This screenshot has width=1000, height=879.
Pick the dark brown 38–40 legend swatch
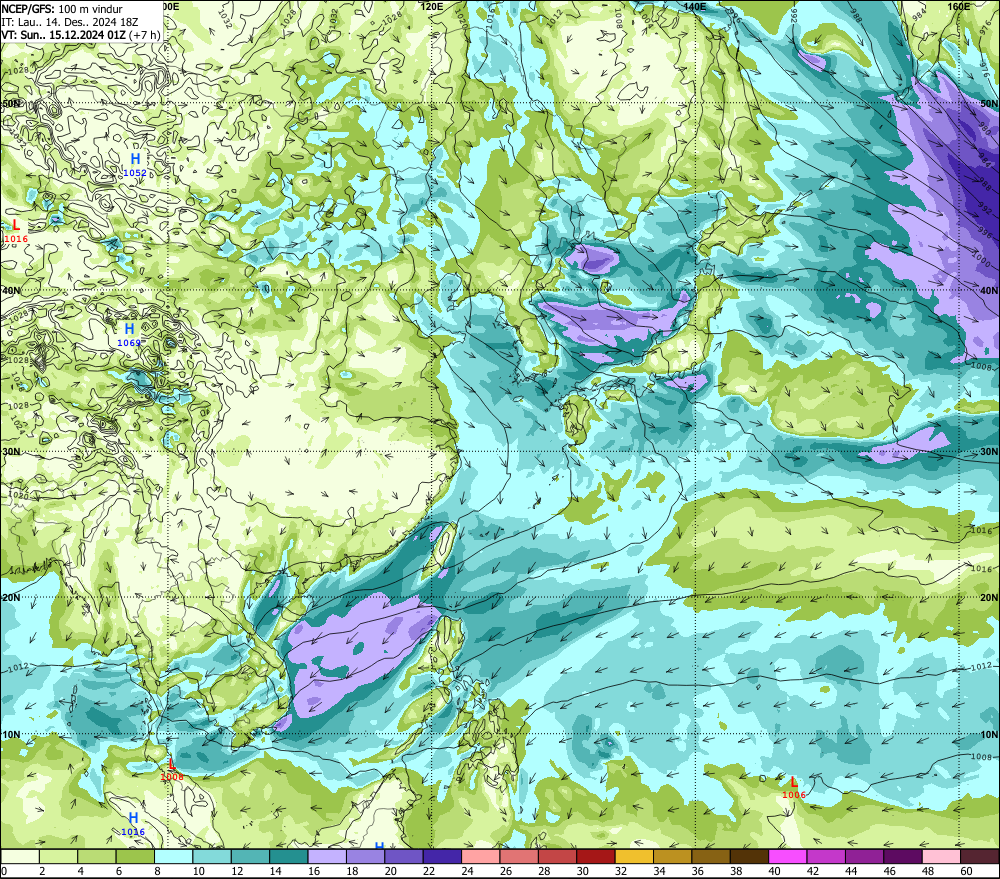(x=749, y=856)
